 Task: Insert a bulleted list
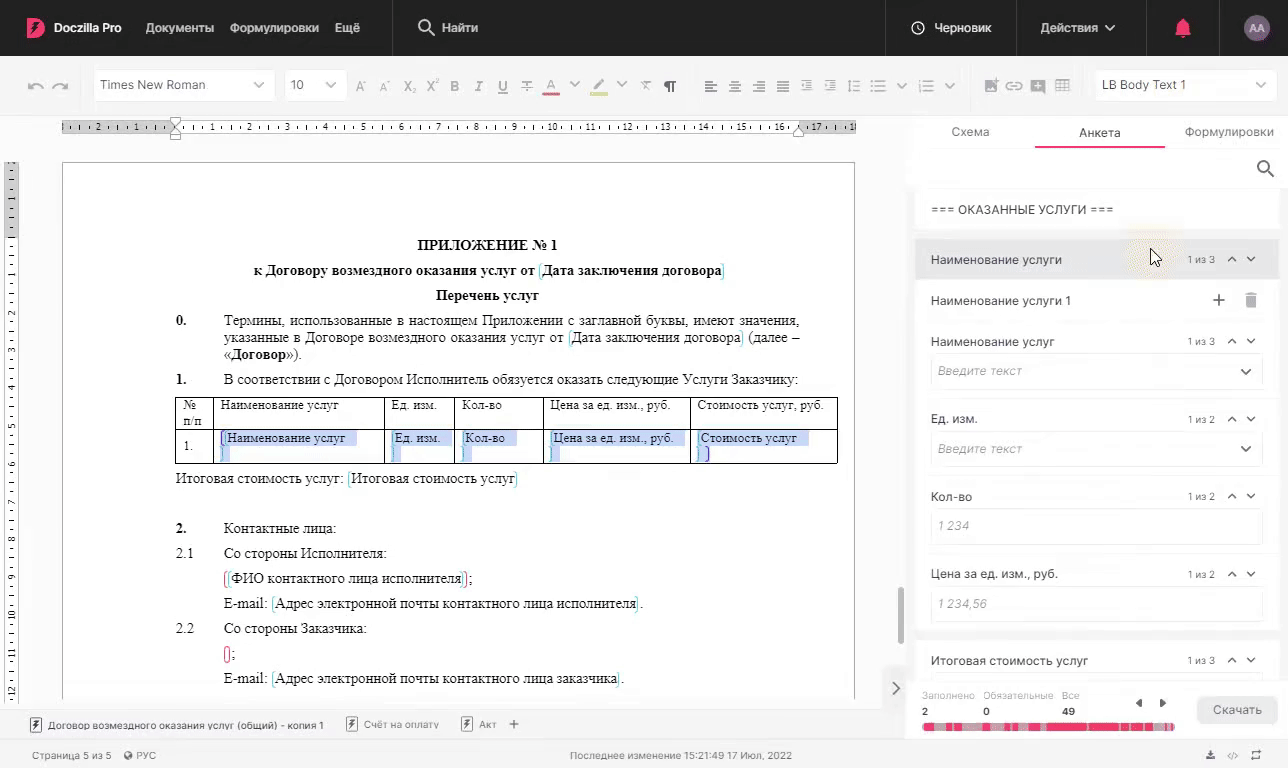[878, 86]
